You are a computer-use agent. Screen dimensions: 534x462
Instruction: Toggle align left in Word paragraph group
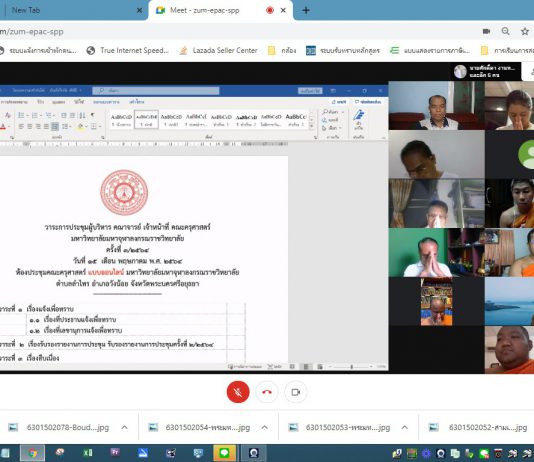[21, 126]
